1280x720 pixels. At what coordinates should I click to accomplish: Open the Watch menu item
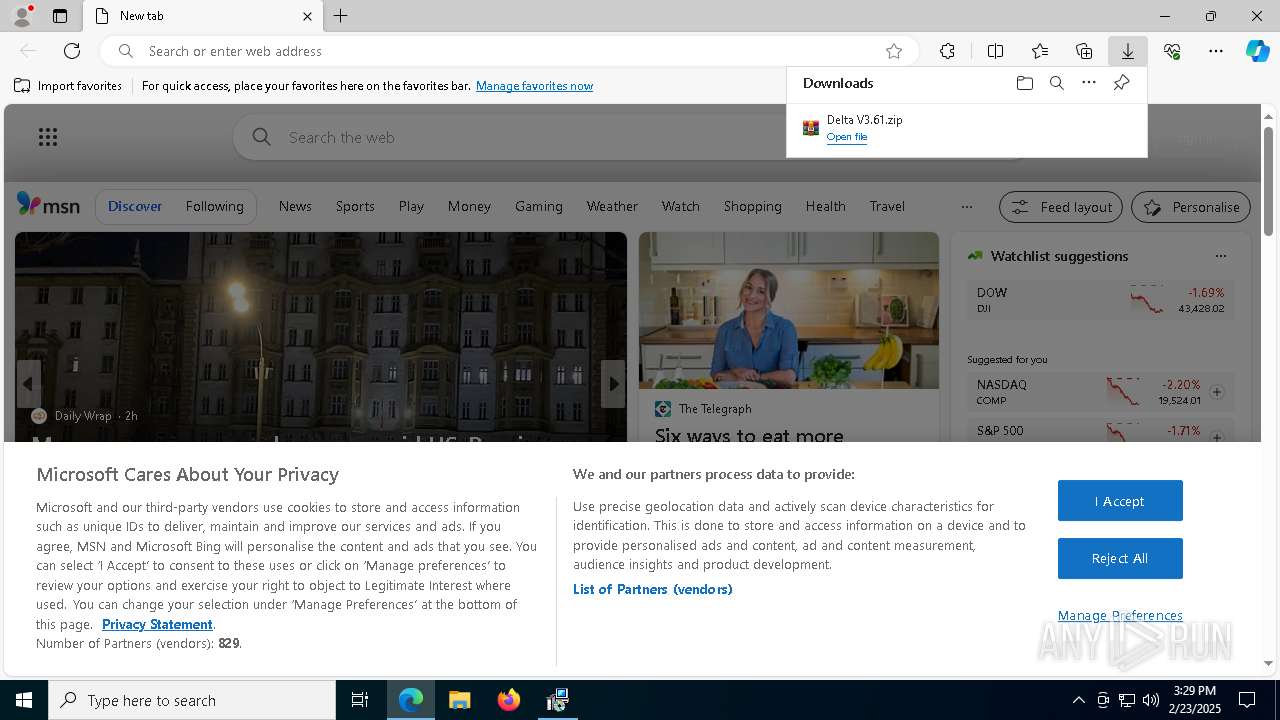point(680,206)
